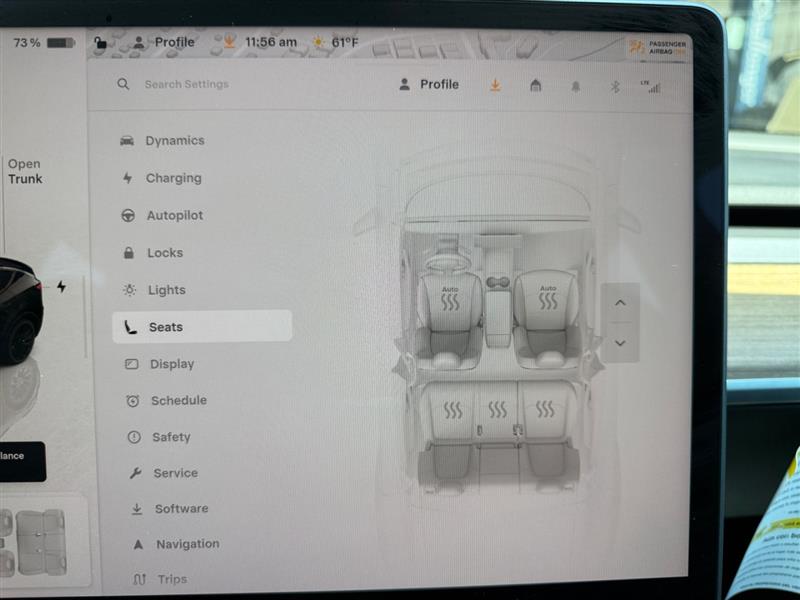
Task: Tap the Open Trunk button
Action: 25,171
